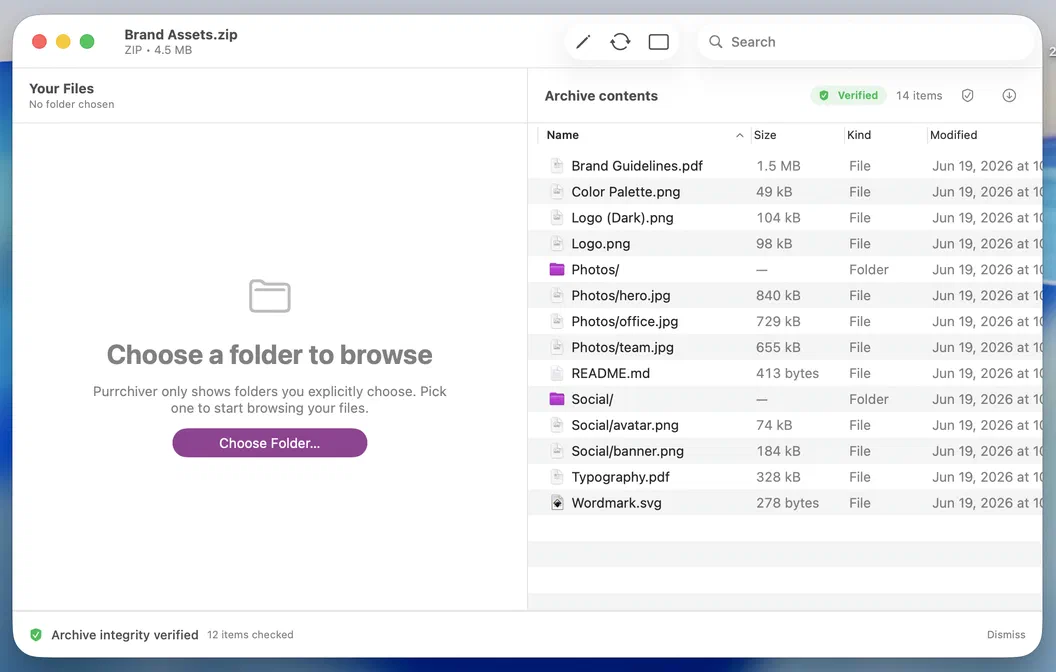This screenshot has width=1056, height=672.
Task: Select the Logo (Dark).png file name
Action: pos(622,217)
